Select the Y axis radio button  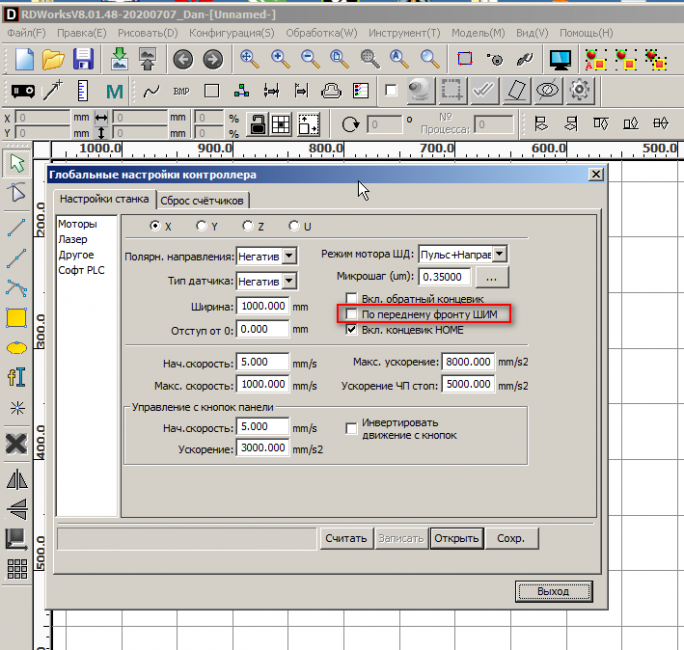(x=201, y=226)
